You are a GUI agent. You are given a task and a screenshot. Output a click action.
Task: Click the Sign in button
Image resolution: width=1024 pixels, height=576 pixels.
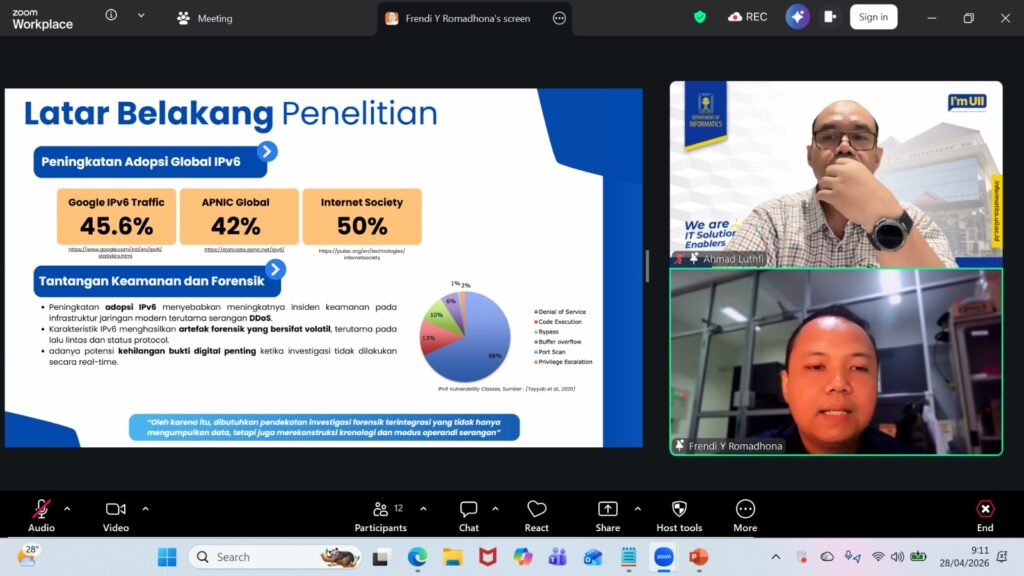point(873,17)
